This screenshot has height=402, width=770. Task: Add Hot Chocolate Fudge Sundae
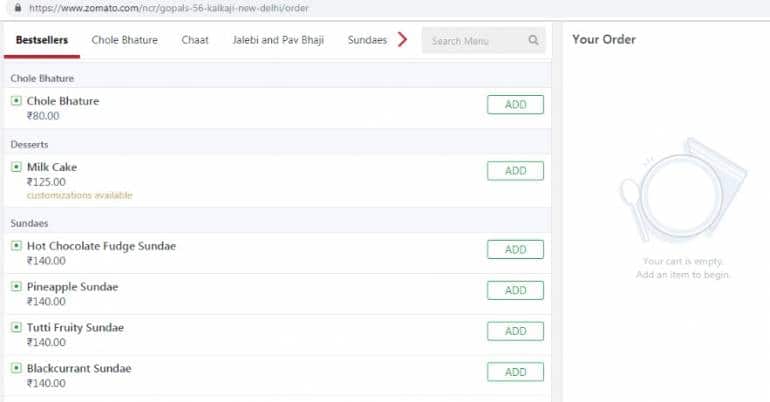[x=515, y=250]
